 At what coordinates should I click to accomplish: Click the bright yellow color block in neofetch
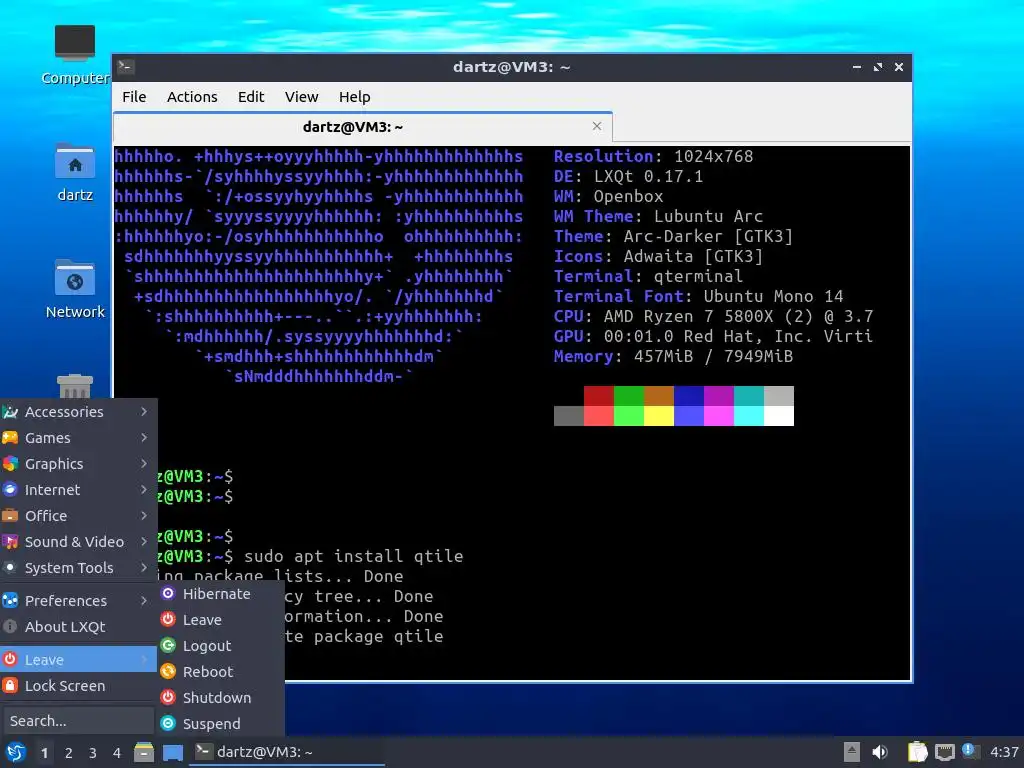click(x=659, y=416)
